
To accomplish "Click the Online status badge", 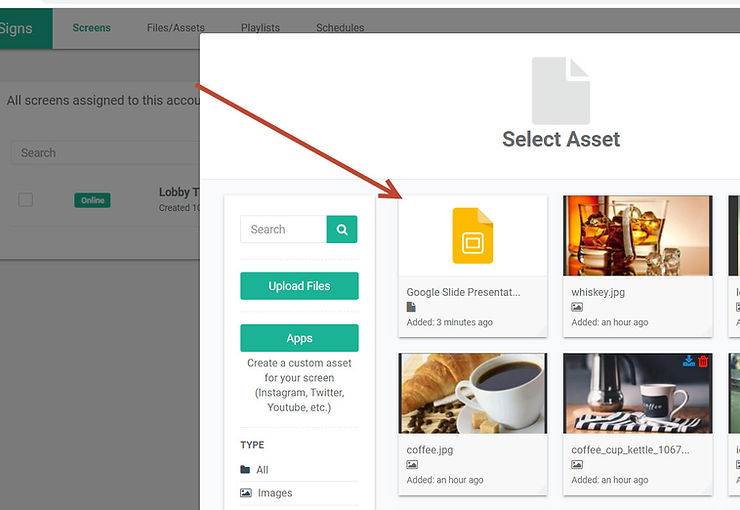I will tap(92, 200).
